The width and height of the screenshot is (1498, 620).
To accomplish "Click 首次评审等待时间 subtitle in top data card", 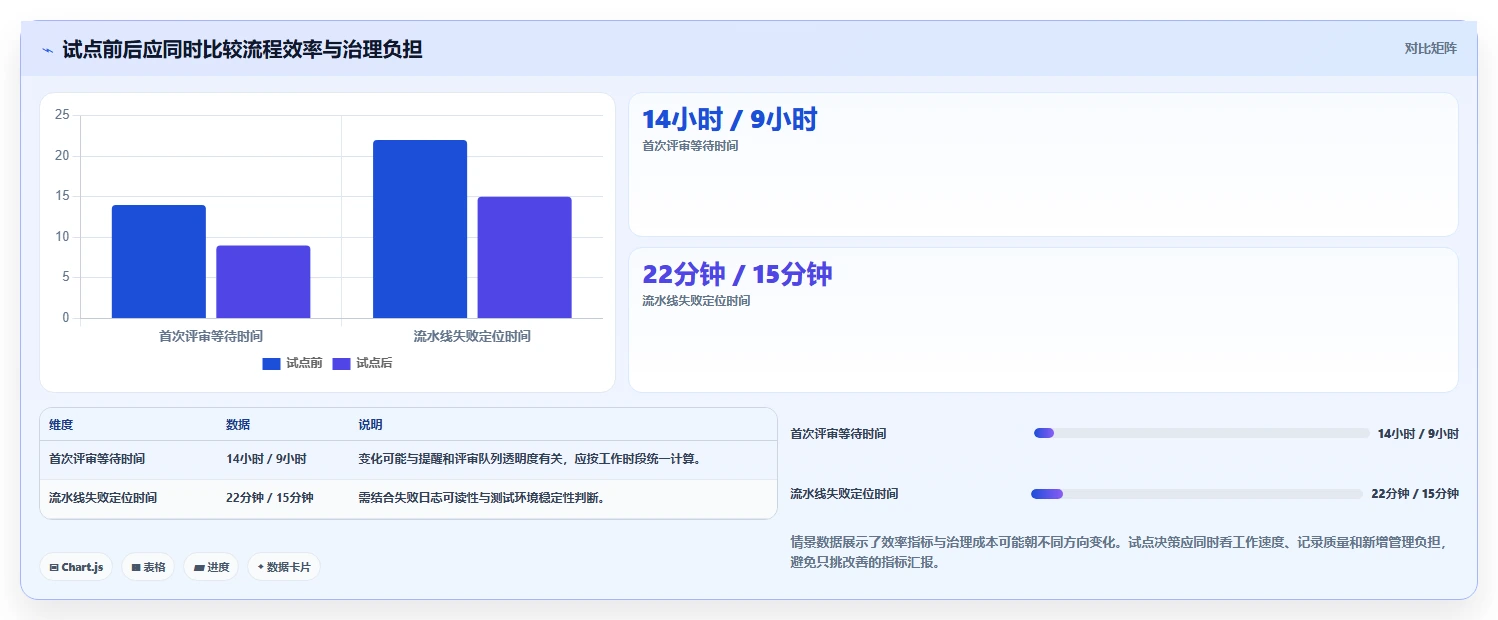I will [690, 146].
